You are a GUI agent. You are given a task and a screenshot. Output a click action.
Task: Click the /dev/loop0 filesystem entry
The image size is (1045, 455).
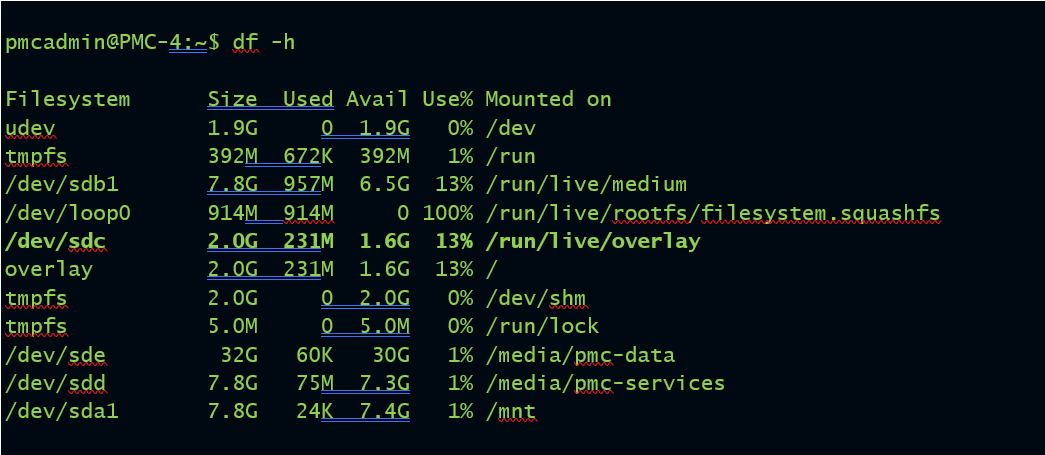tap(68, 213)
